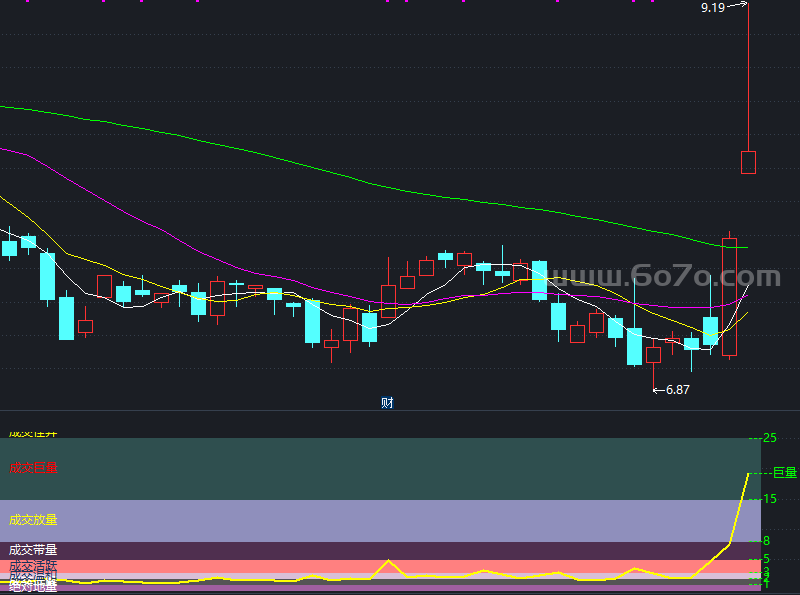Click the 8 value on volume scale
The image size is (800, 595).
pos(766,540)
